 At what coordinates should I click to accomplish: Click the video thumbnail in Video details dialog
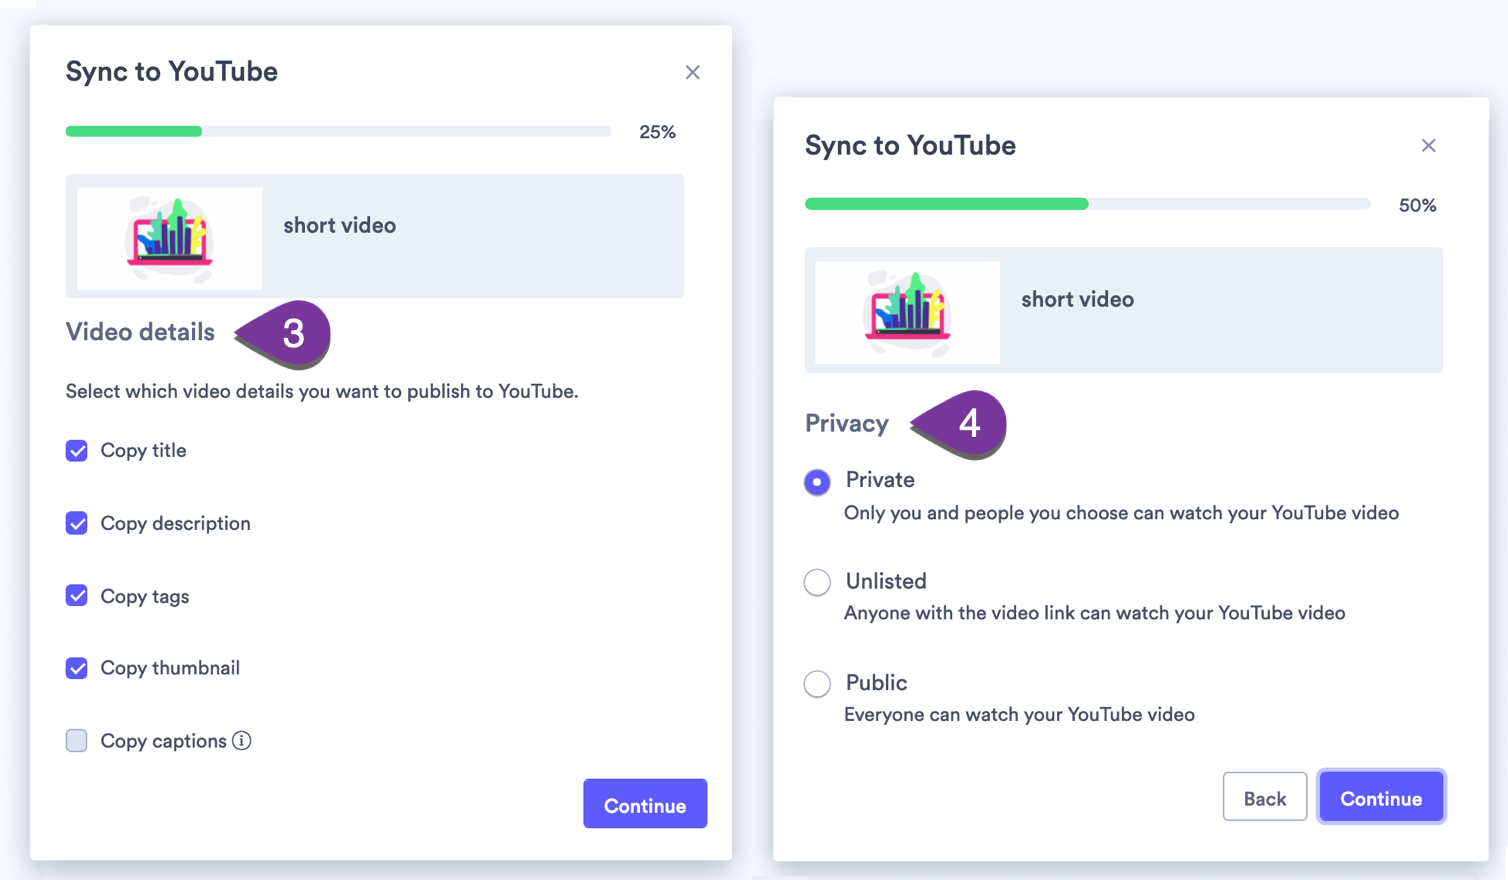(170, 238)
